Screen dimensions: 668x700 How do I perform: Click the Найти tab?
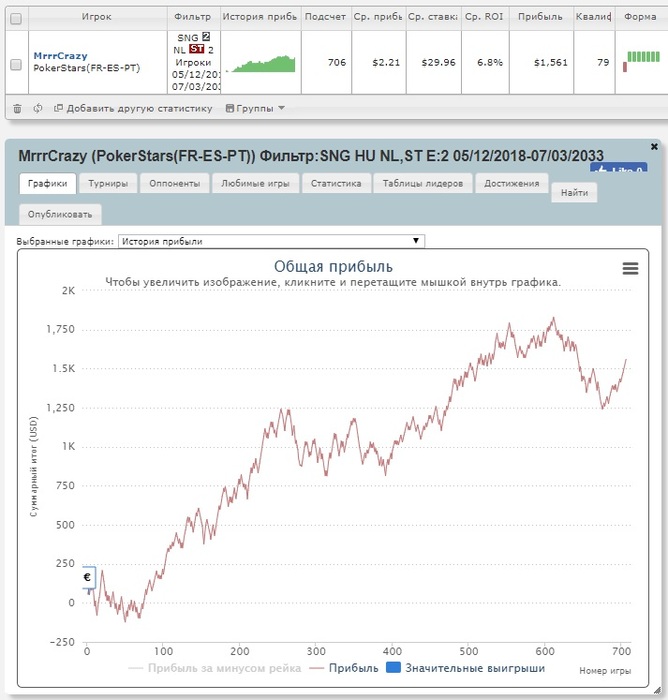click(x=574, y=193)
